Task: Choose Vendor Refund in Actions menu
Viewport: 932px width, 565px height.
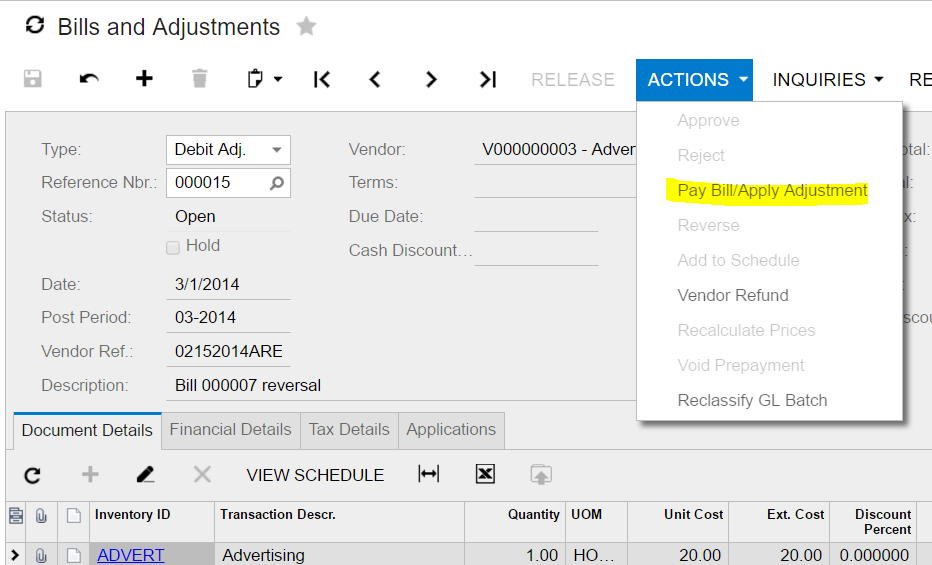Action: [x=733, y=295]
